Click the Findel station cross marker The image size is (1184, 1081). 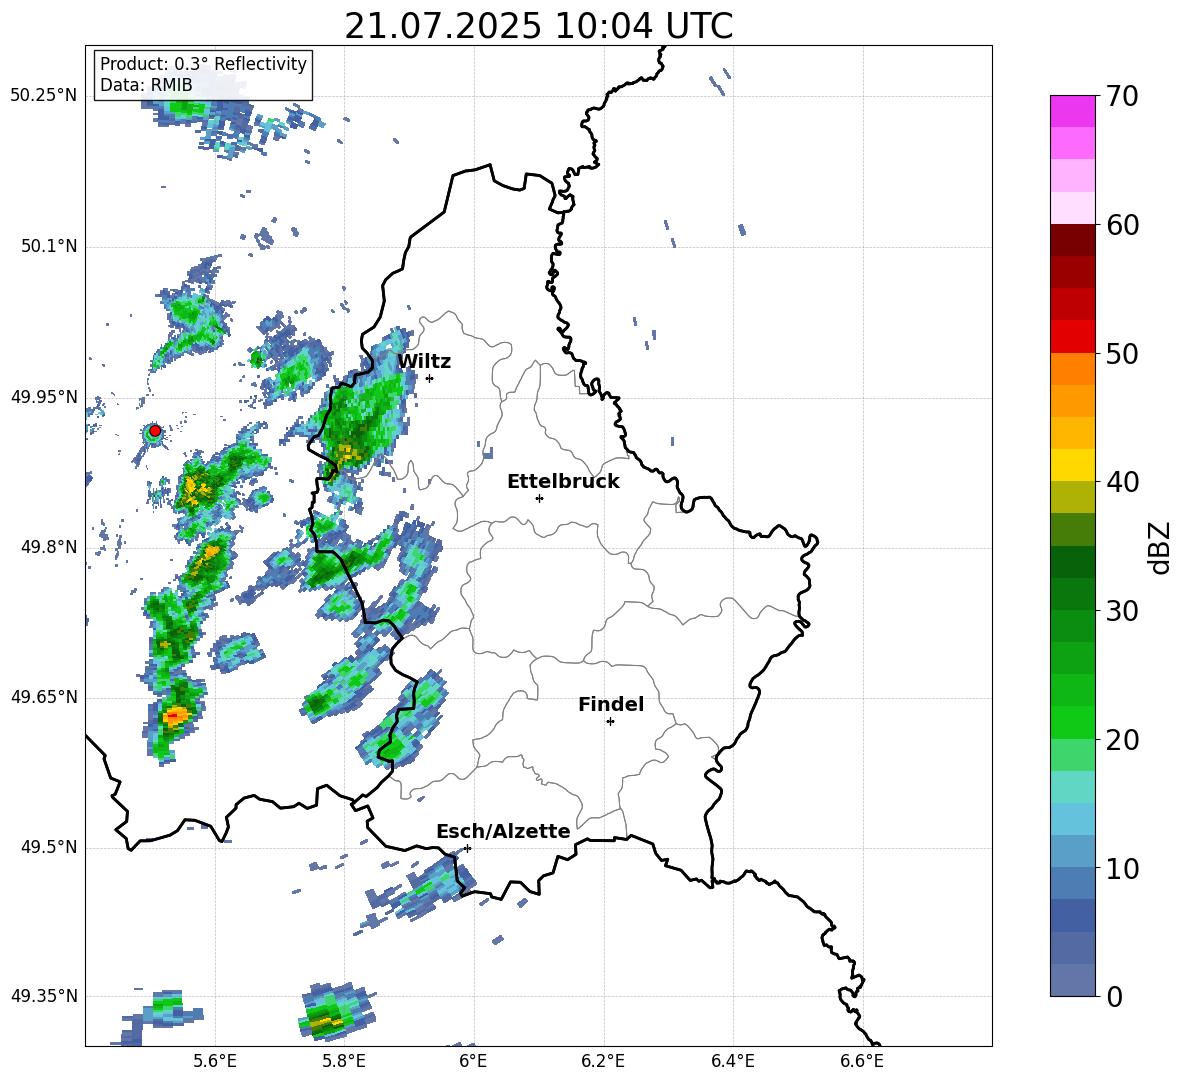[610, 722]
